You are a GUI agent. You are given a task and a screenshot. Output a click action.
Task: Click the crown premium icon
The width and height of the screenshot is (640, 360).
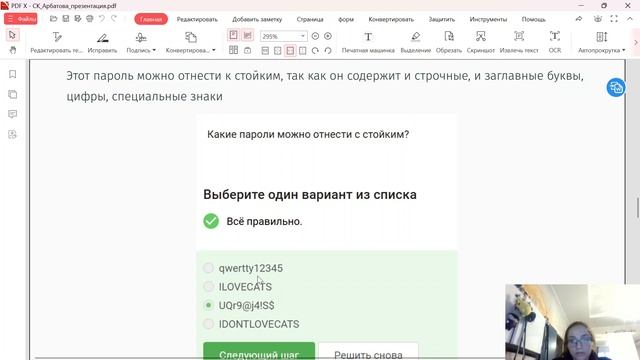598,19
